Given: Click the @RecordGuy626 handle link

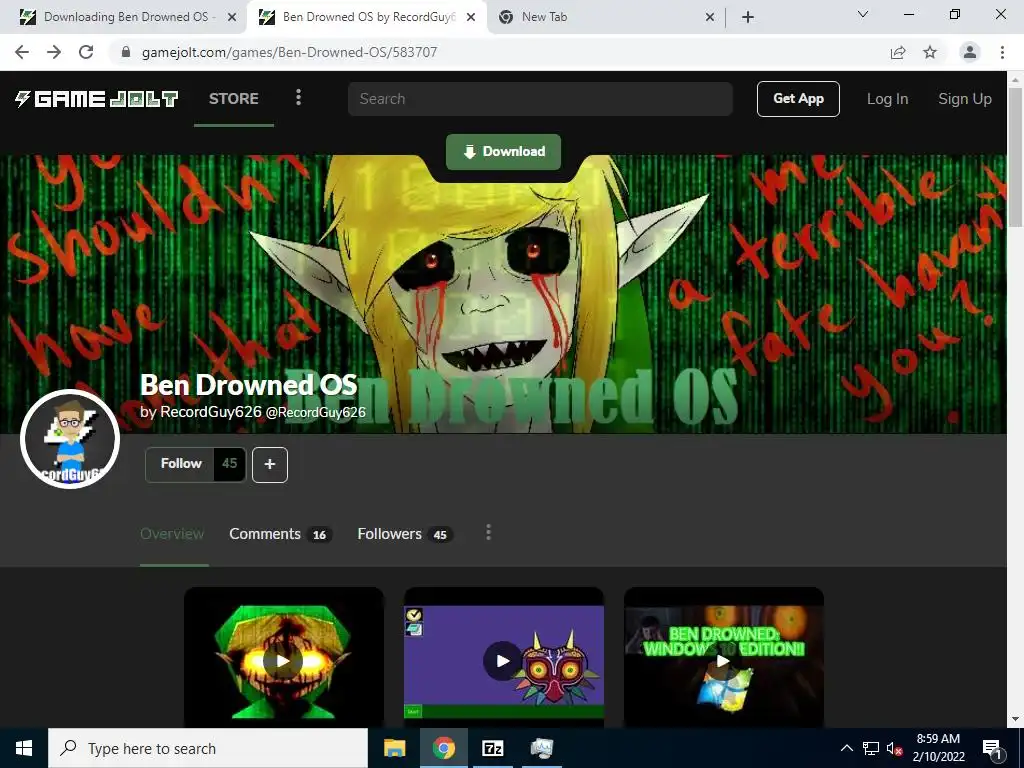Looking at the screenshot, I should coord(316,412).
